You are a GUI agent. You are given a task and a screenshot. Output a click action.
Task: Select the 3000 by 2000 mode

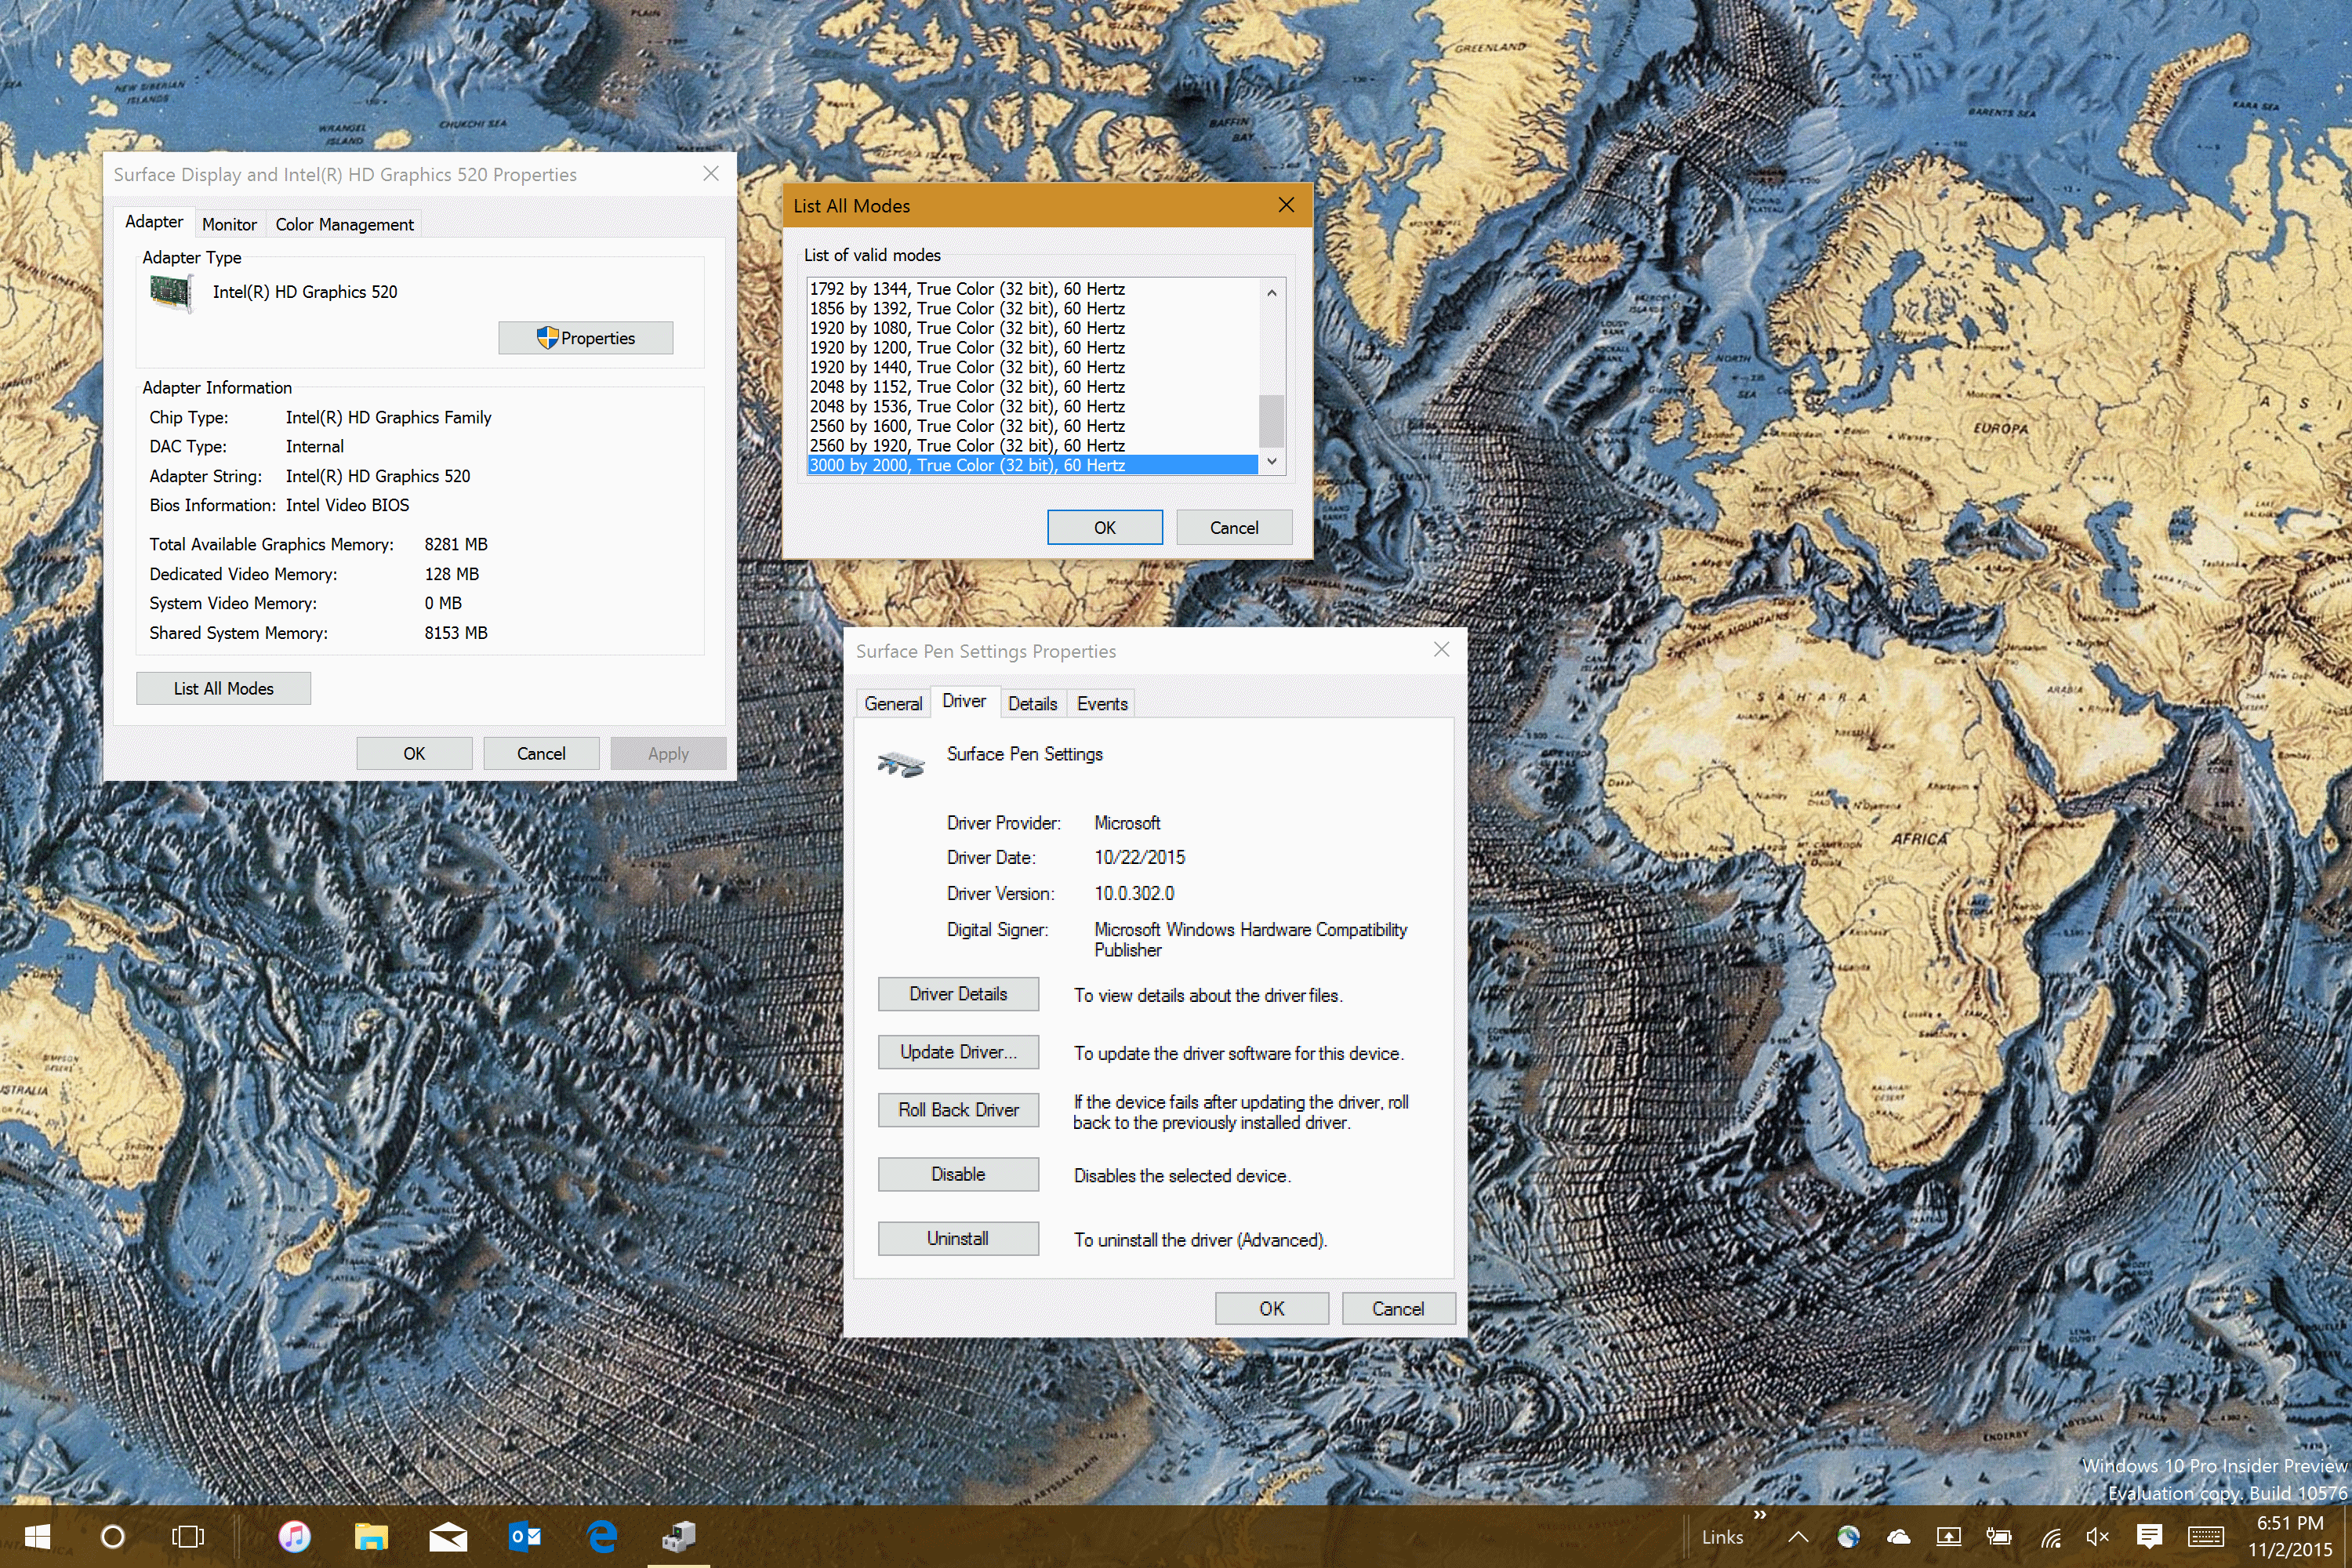(1032, 465)
